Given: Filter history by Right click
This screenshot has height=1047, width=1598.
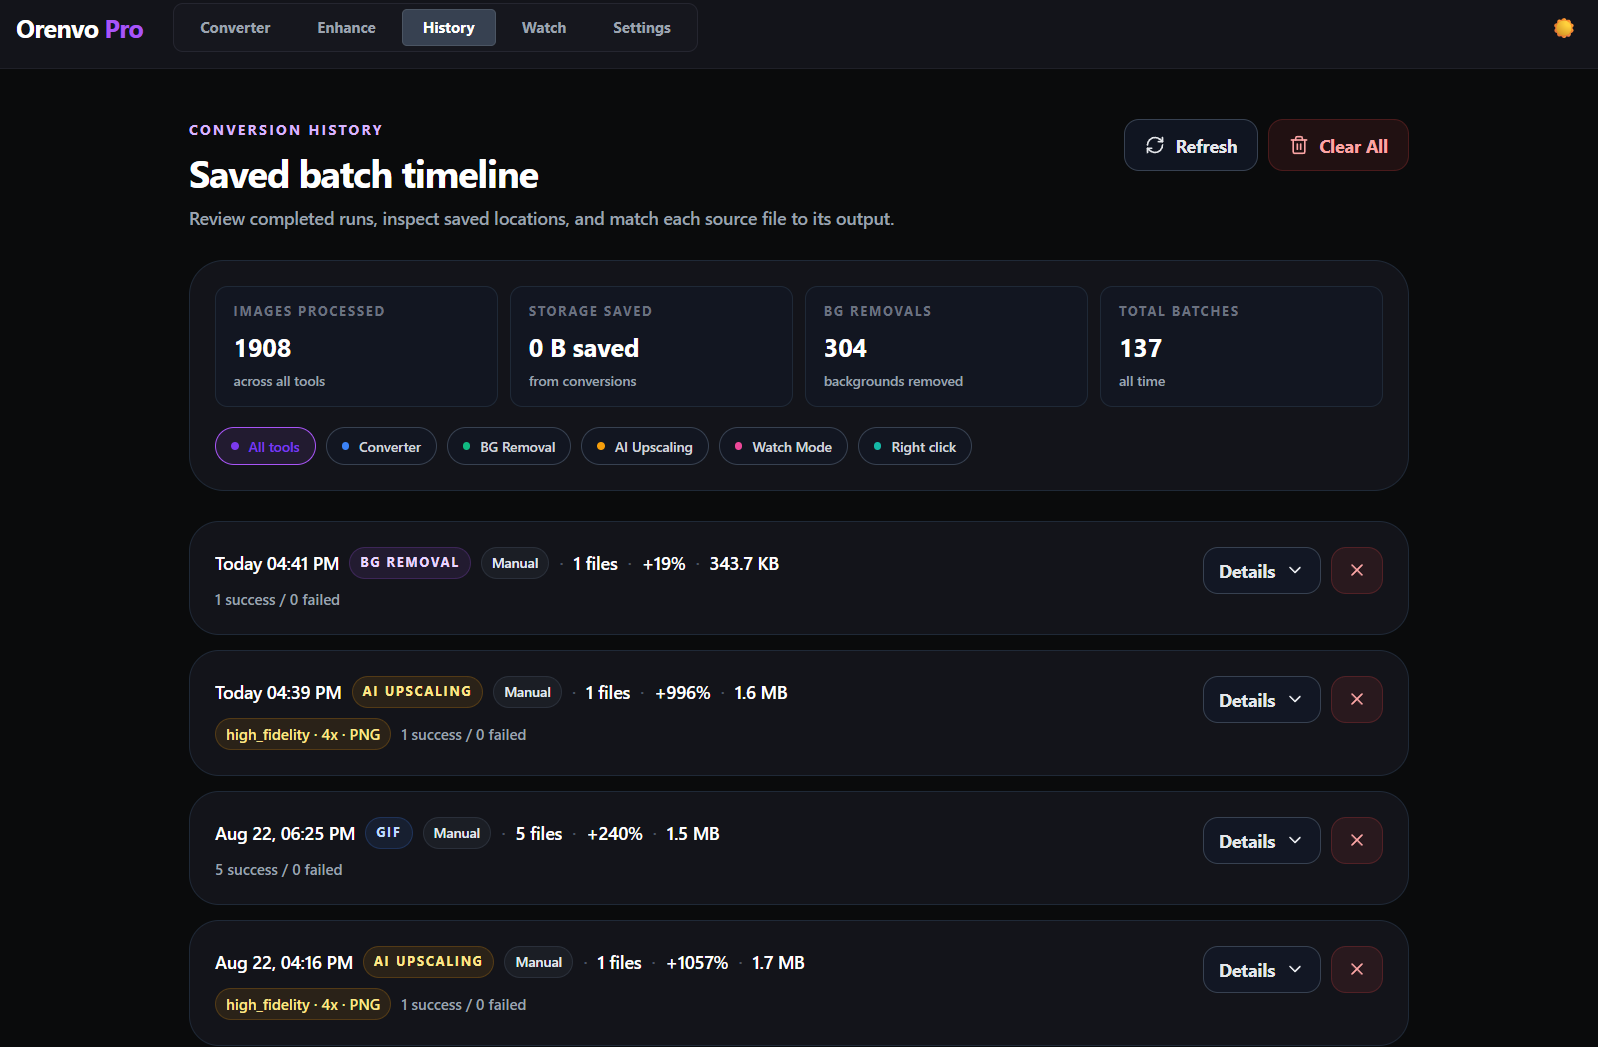Looking at the screenshot, I should click(x=915, y=446).
